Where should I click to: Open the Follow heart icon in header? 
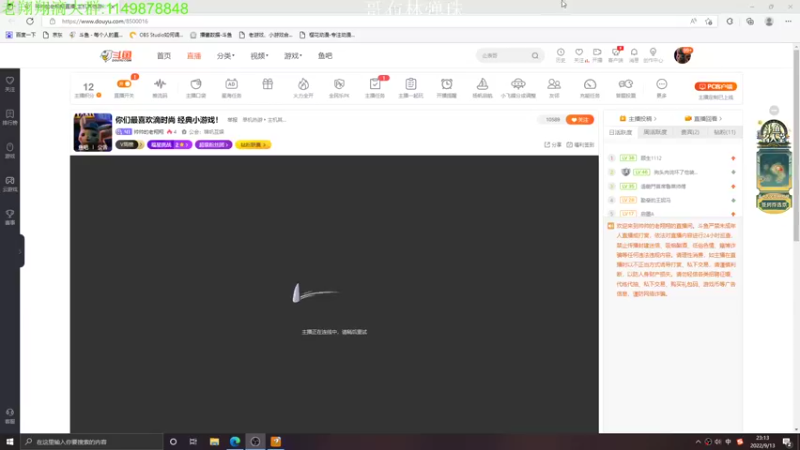[x=579, y=53]
